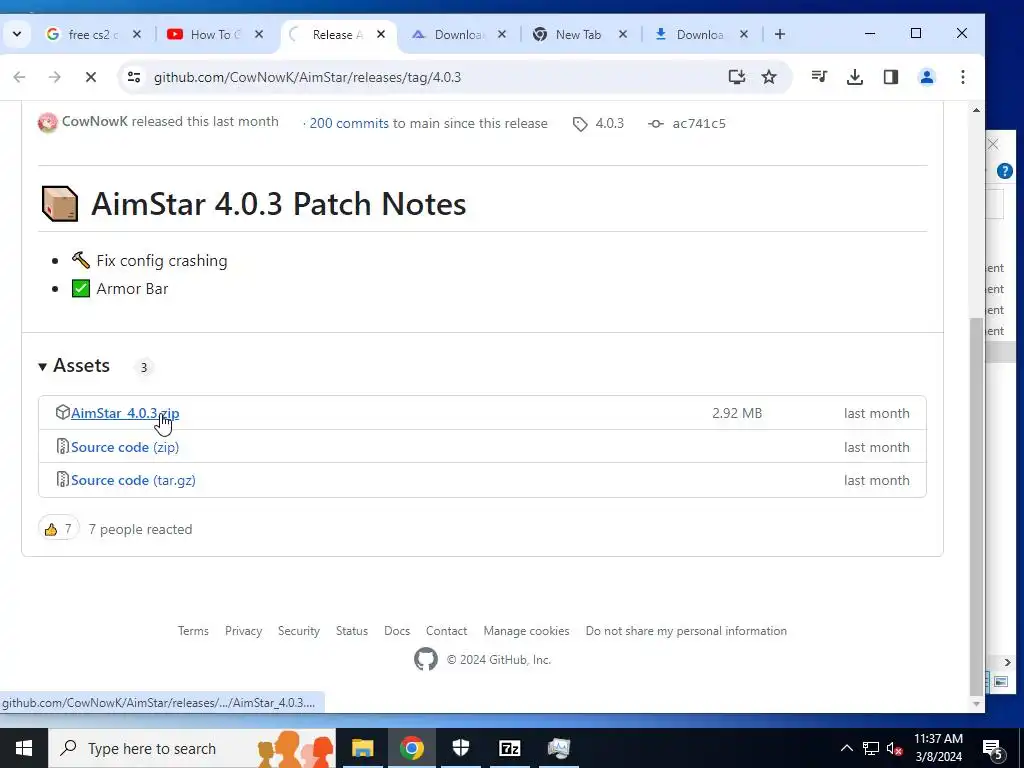Go forward in browser history

tap(55, 77)
